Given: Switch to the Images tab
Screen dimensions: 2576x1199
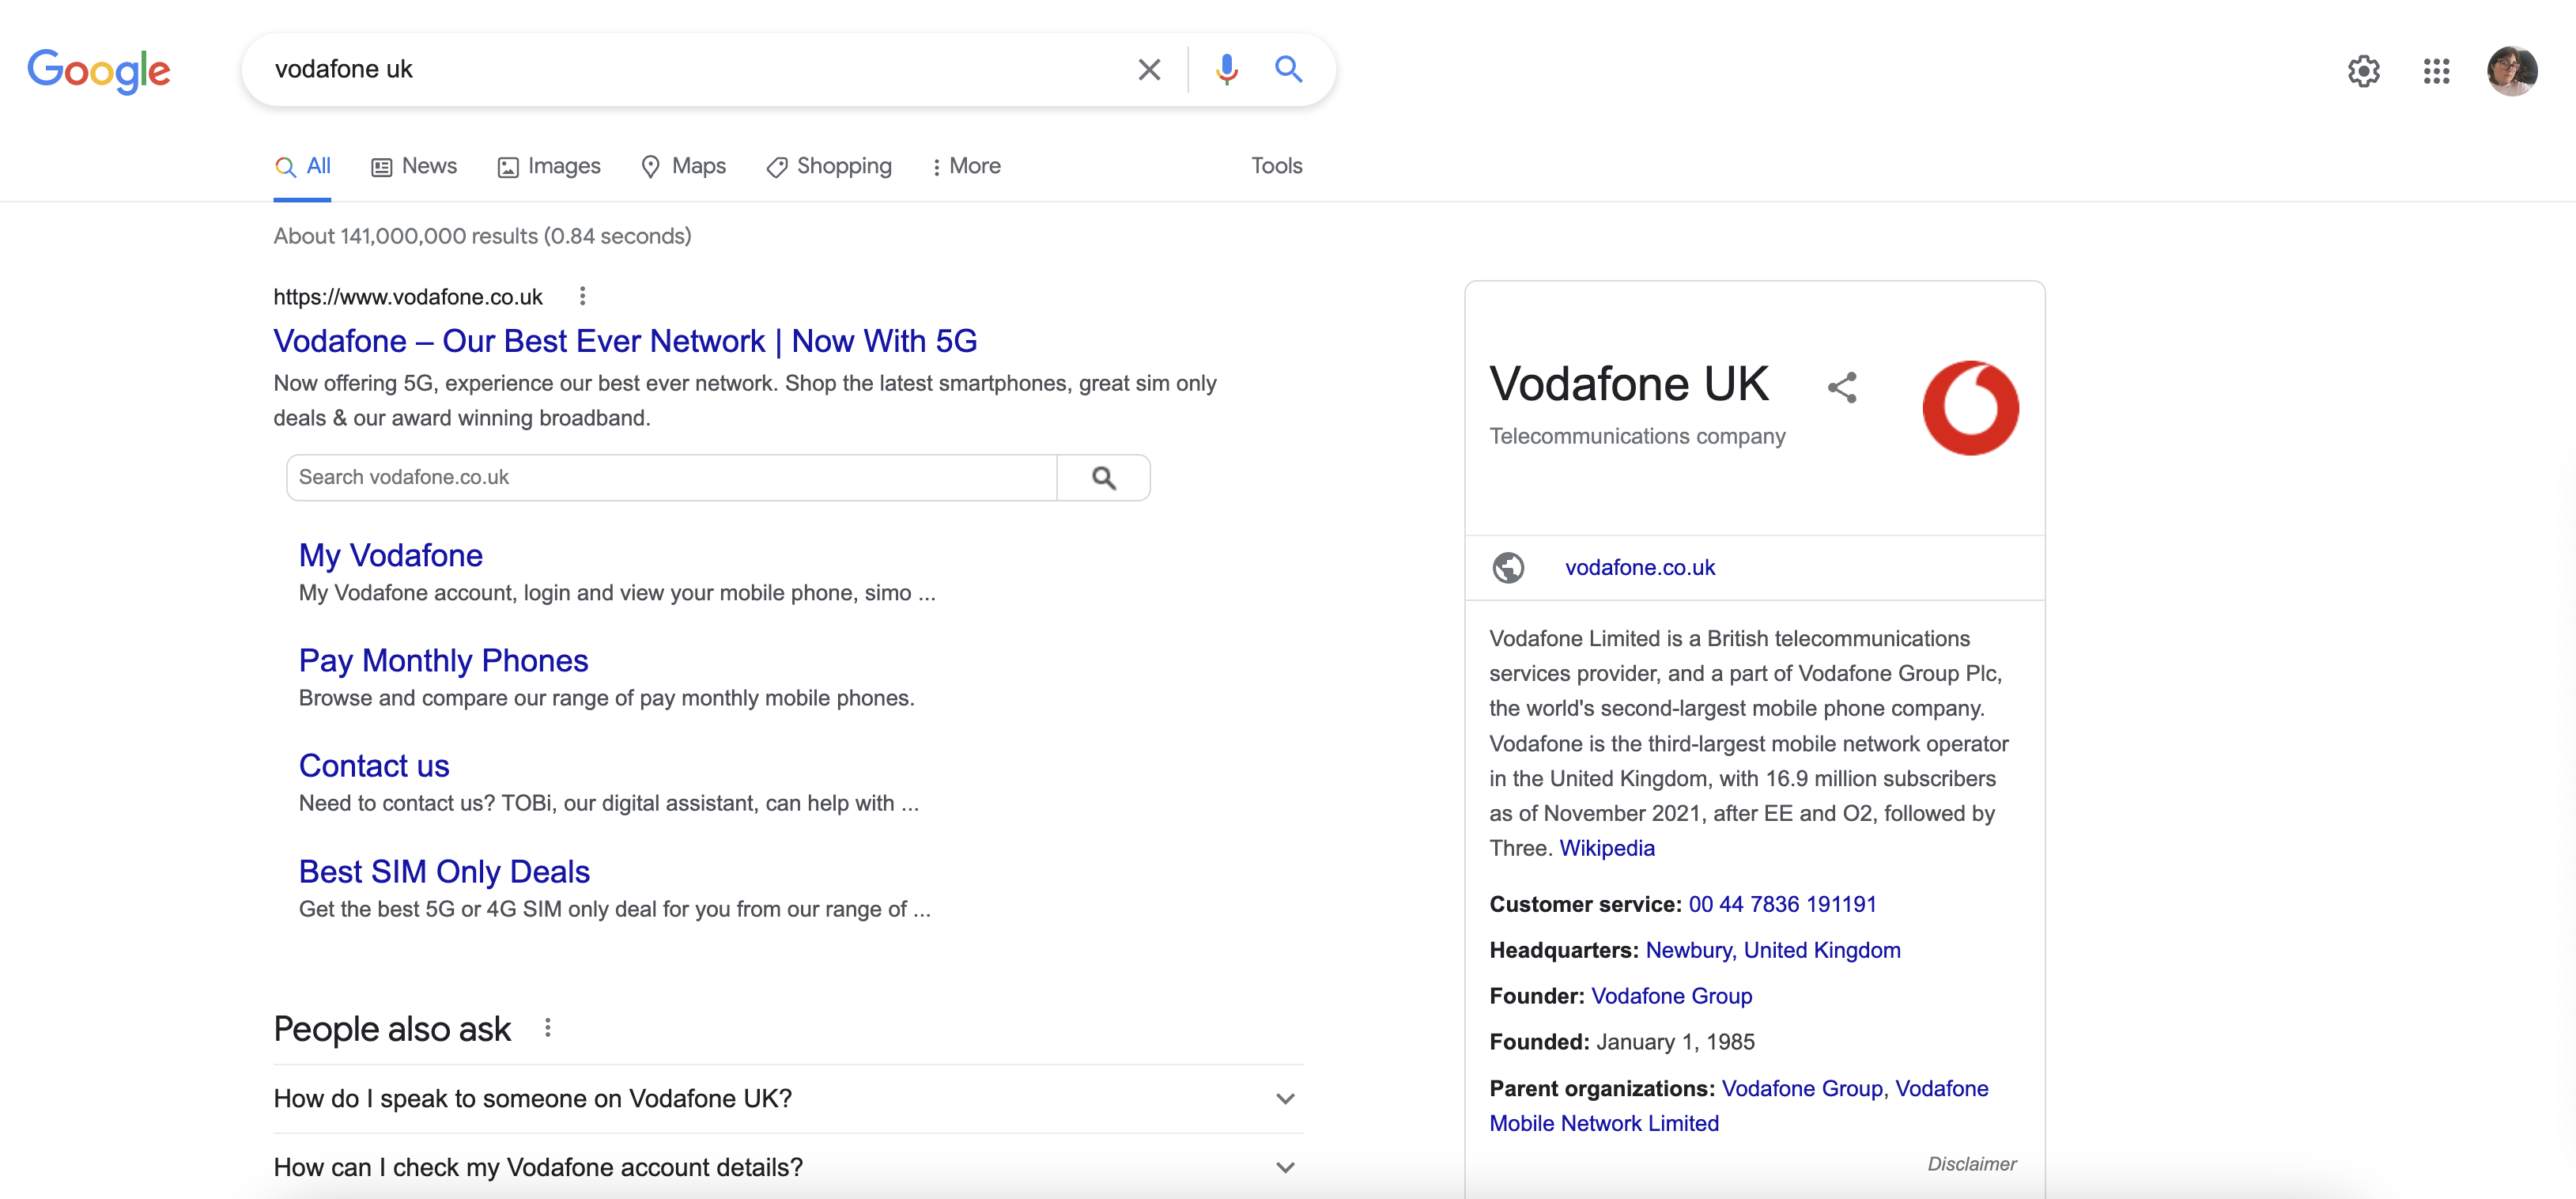Looking at the screenshot, I should click(549, 166).
